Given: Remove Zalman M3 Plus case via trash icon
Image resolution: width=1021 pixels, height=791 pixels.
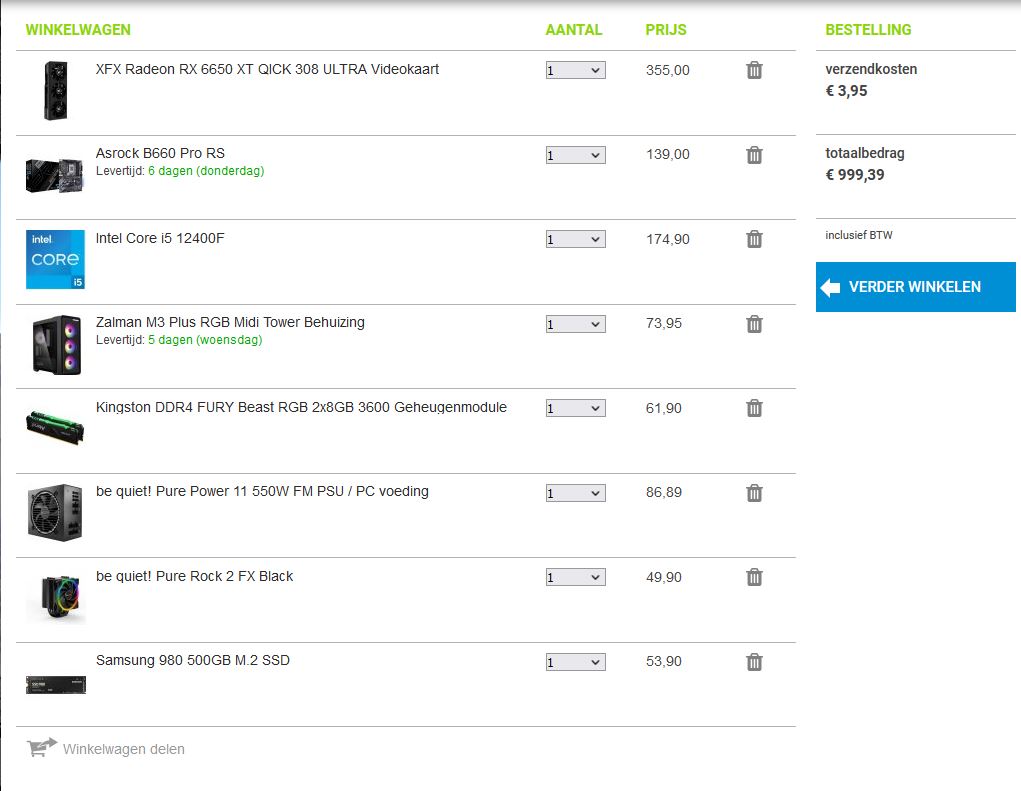Looking at the screenshot, I should pos(754,324).
